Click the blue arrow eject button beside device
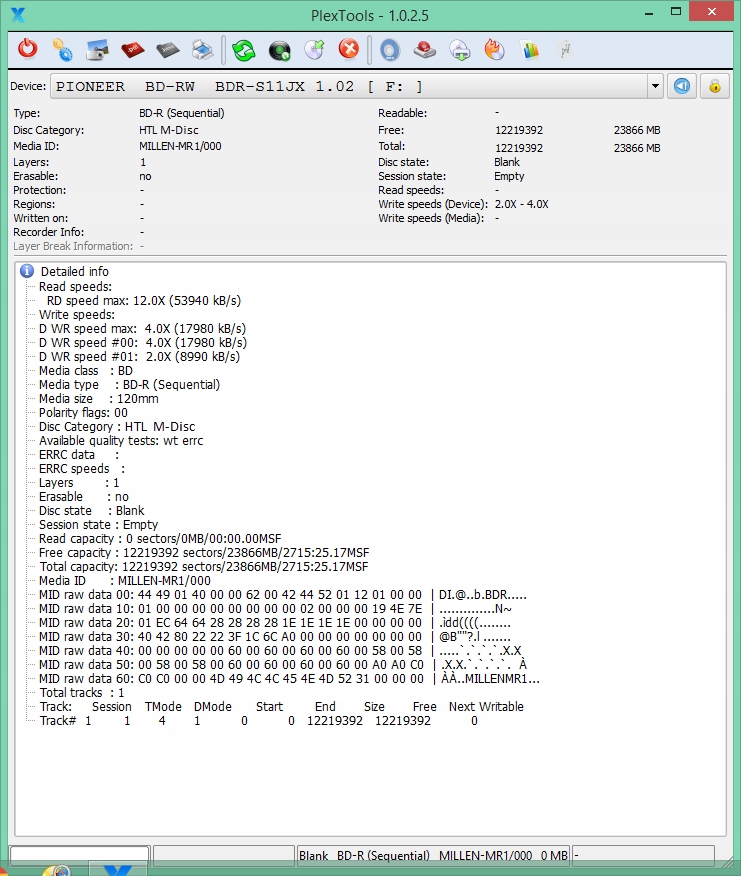Viewport: 741px width, 876px height. coord(681,86)
